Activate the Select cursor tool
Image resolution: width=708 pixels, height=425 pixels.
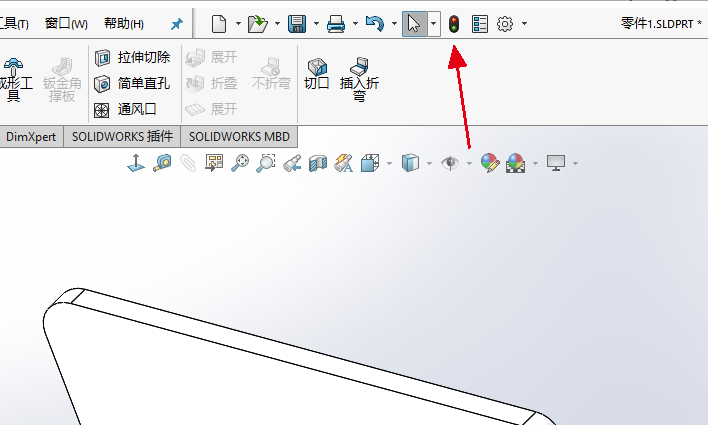[x=414, y=23]
